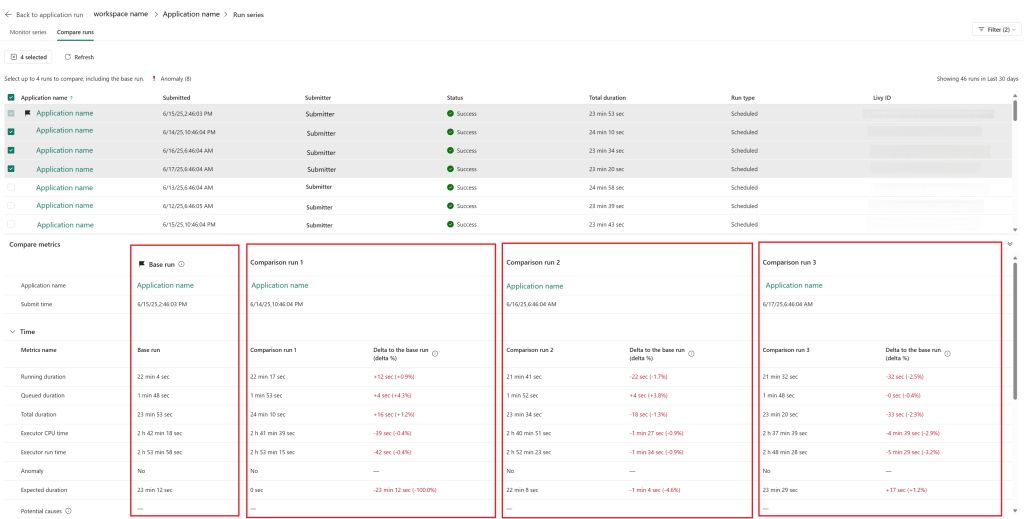Click the 4 selected button

30,57
